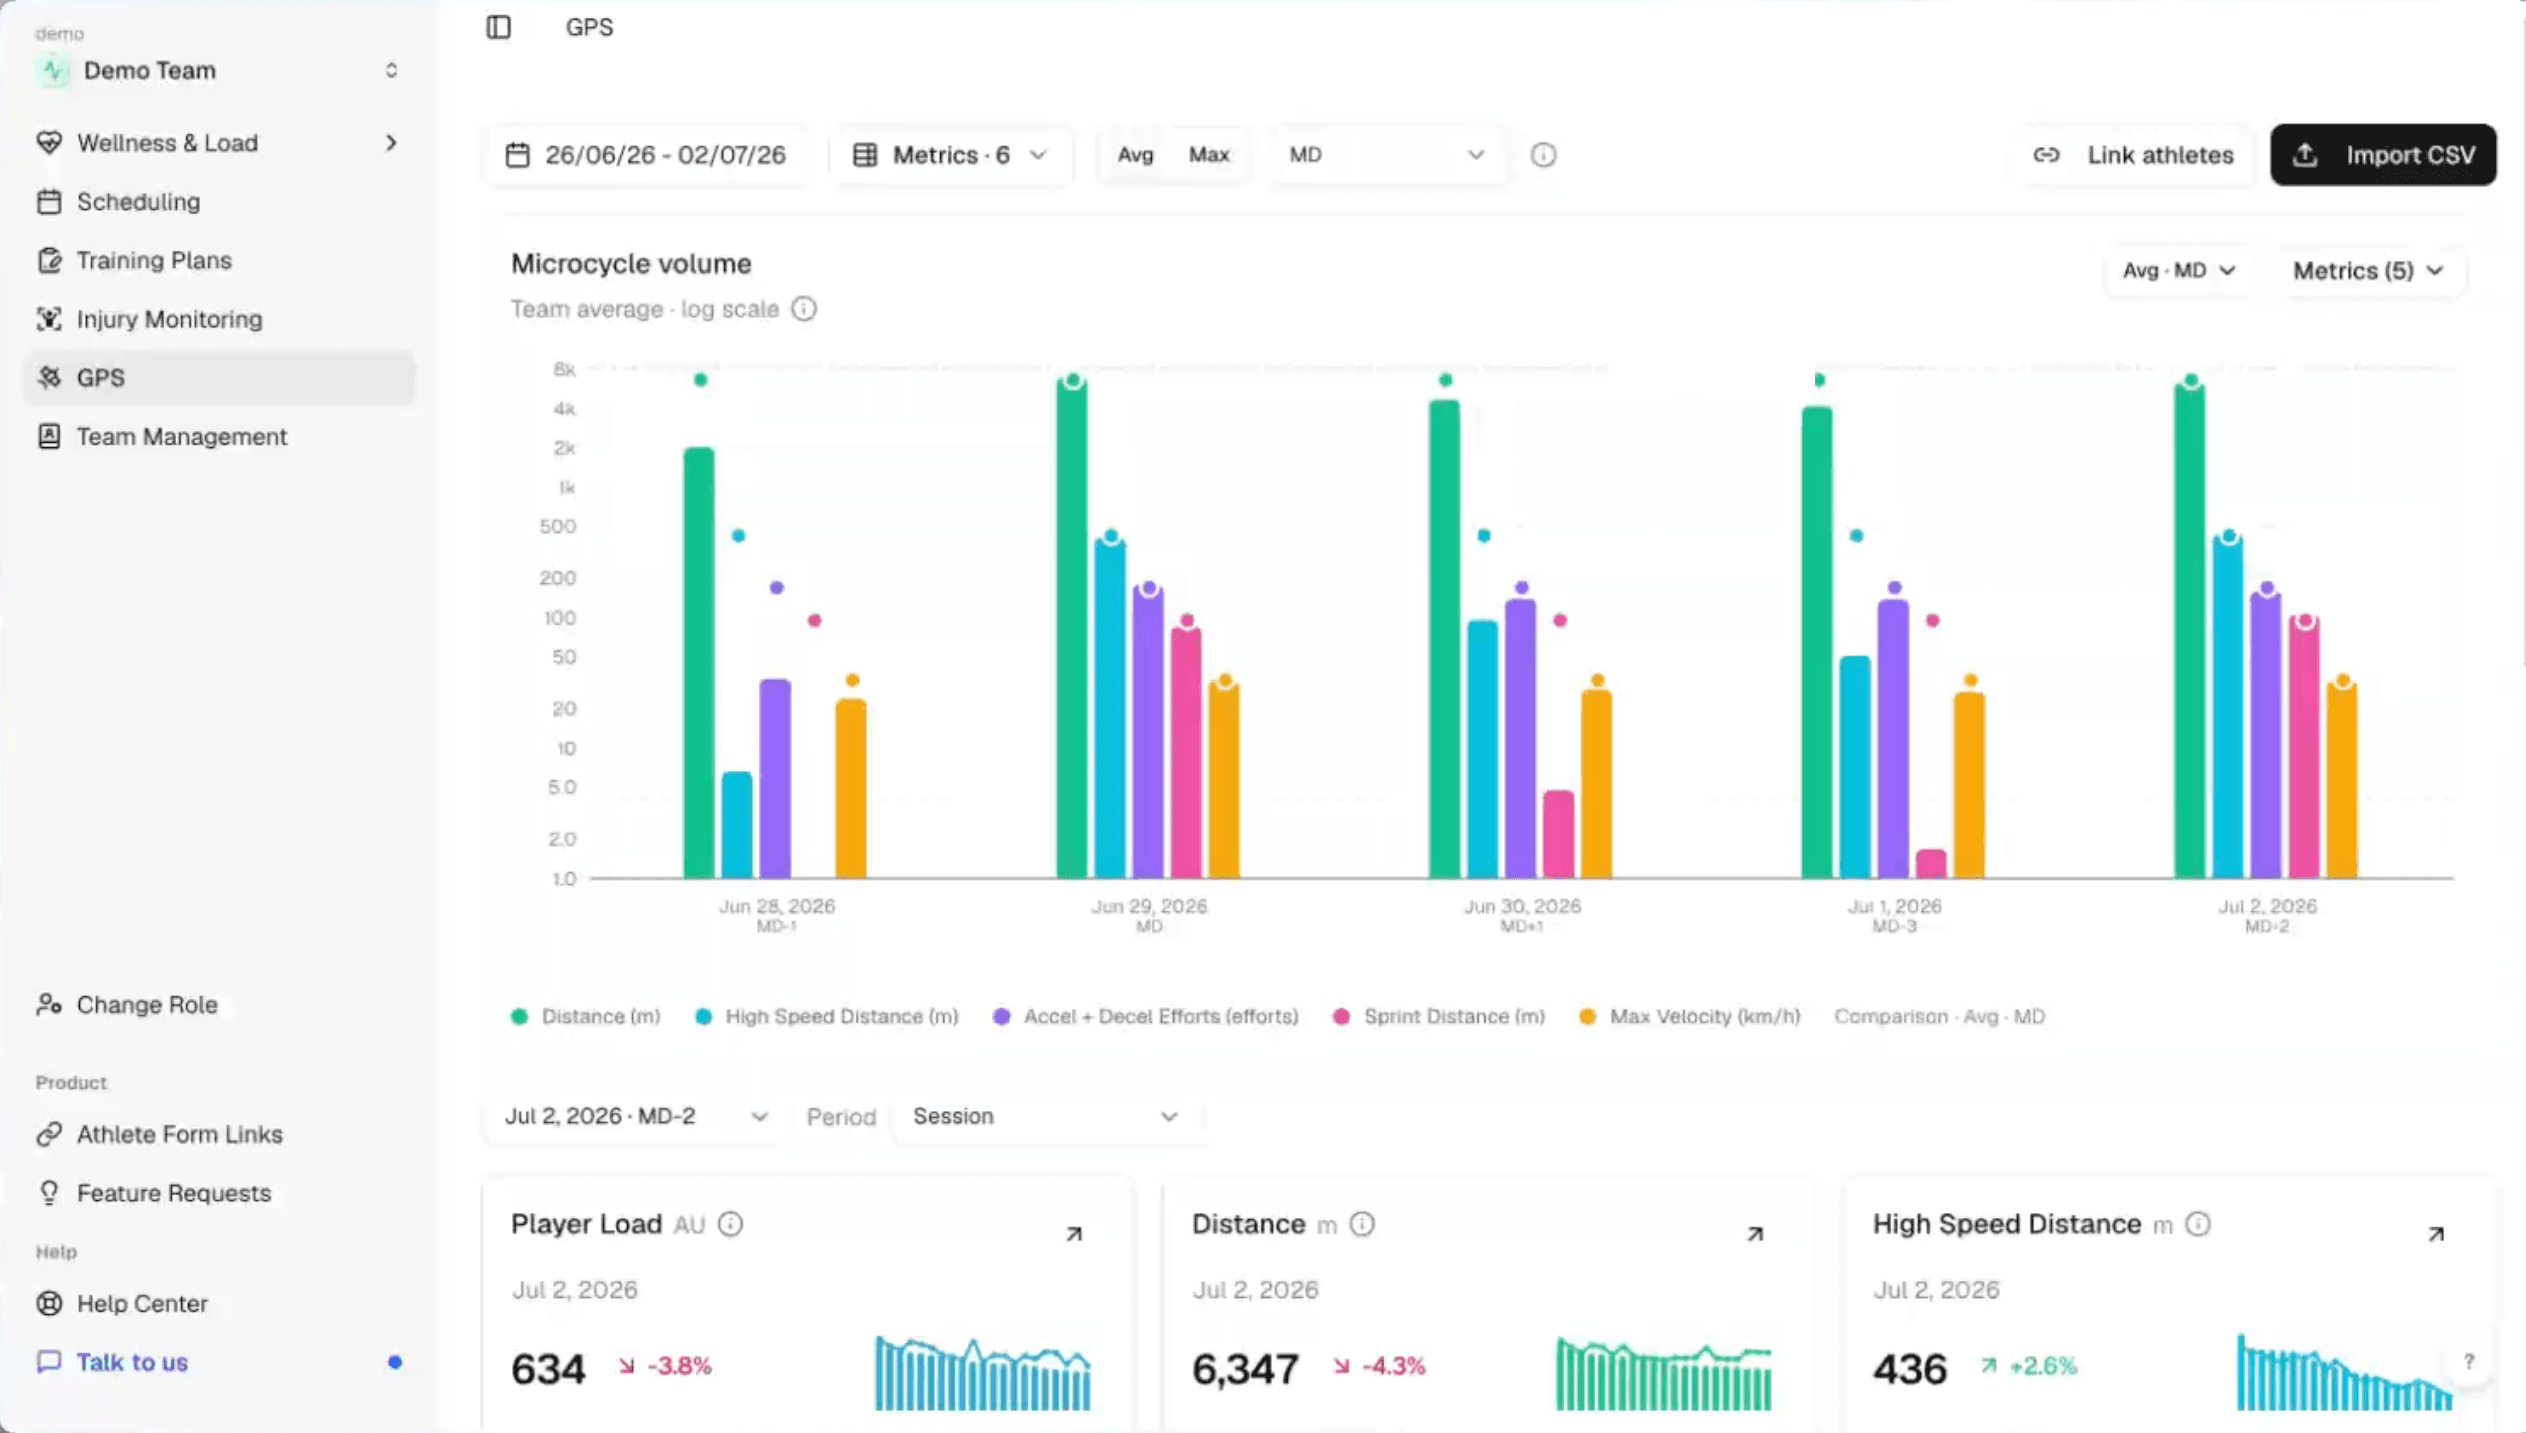Open the Period Session dropdown
2526x1433 pixels.
click(1045, 1117)
